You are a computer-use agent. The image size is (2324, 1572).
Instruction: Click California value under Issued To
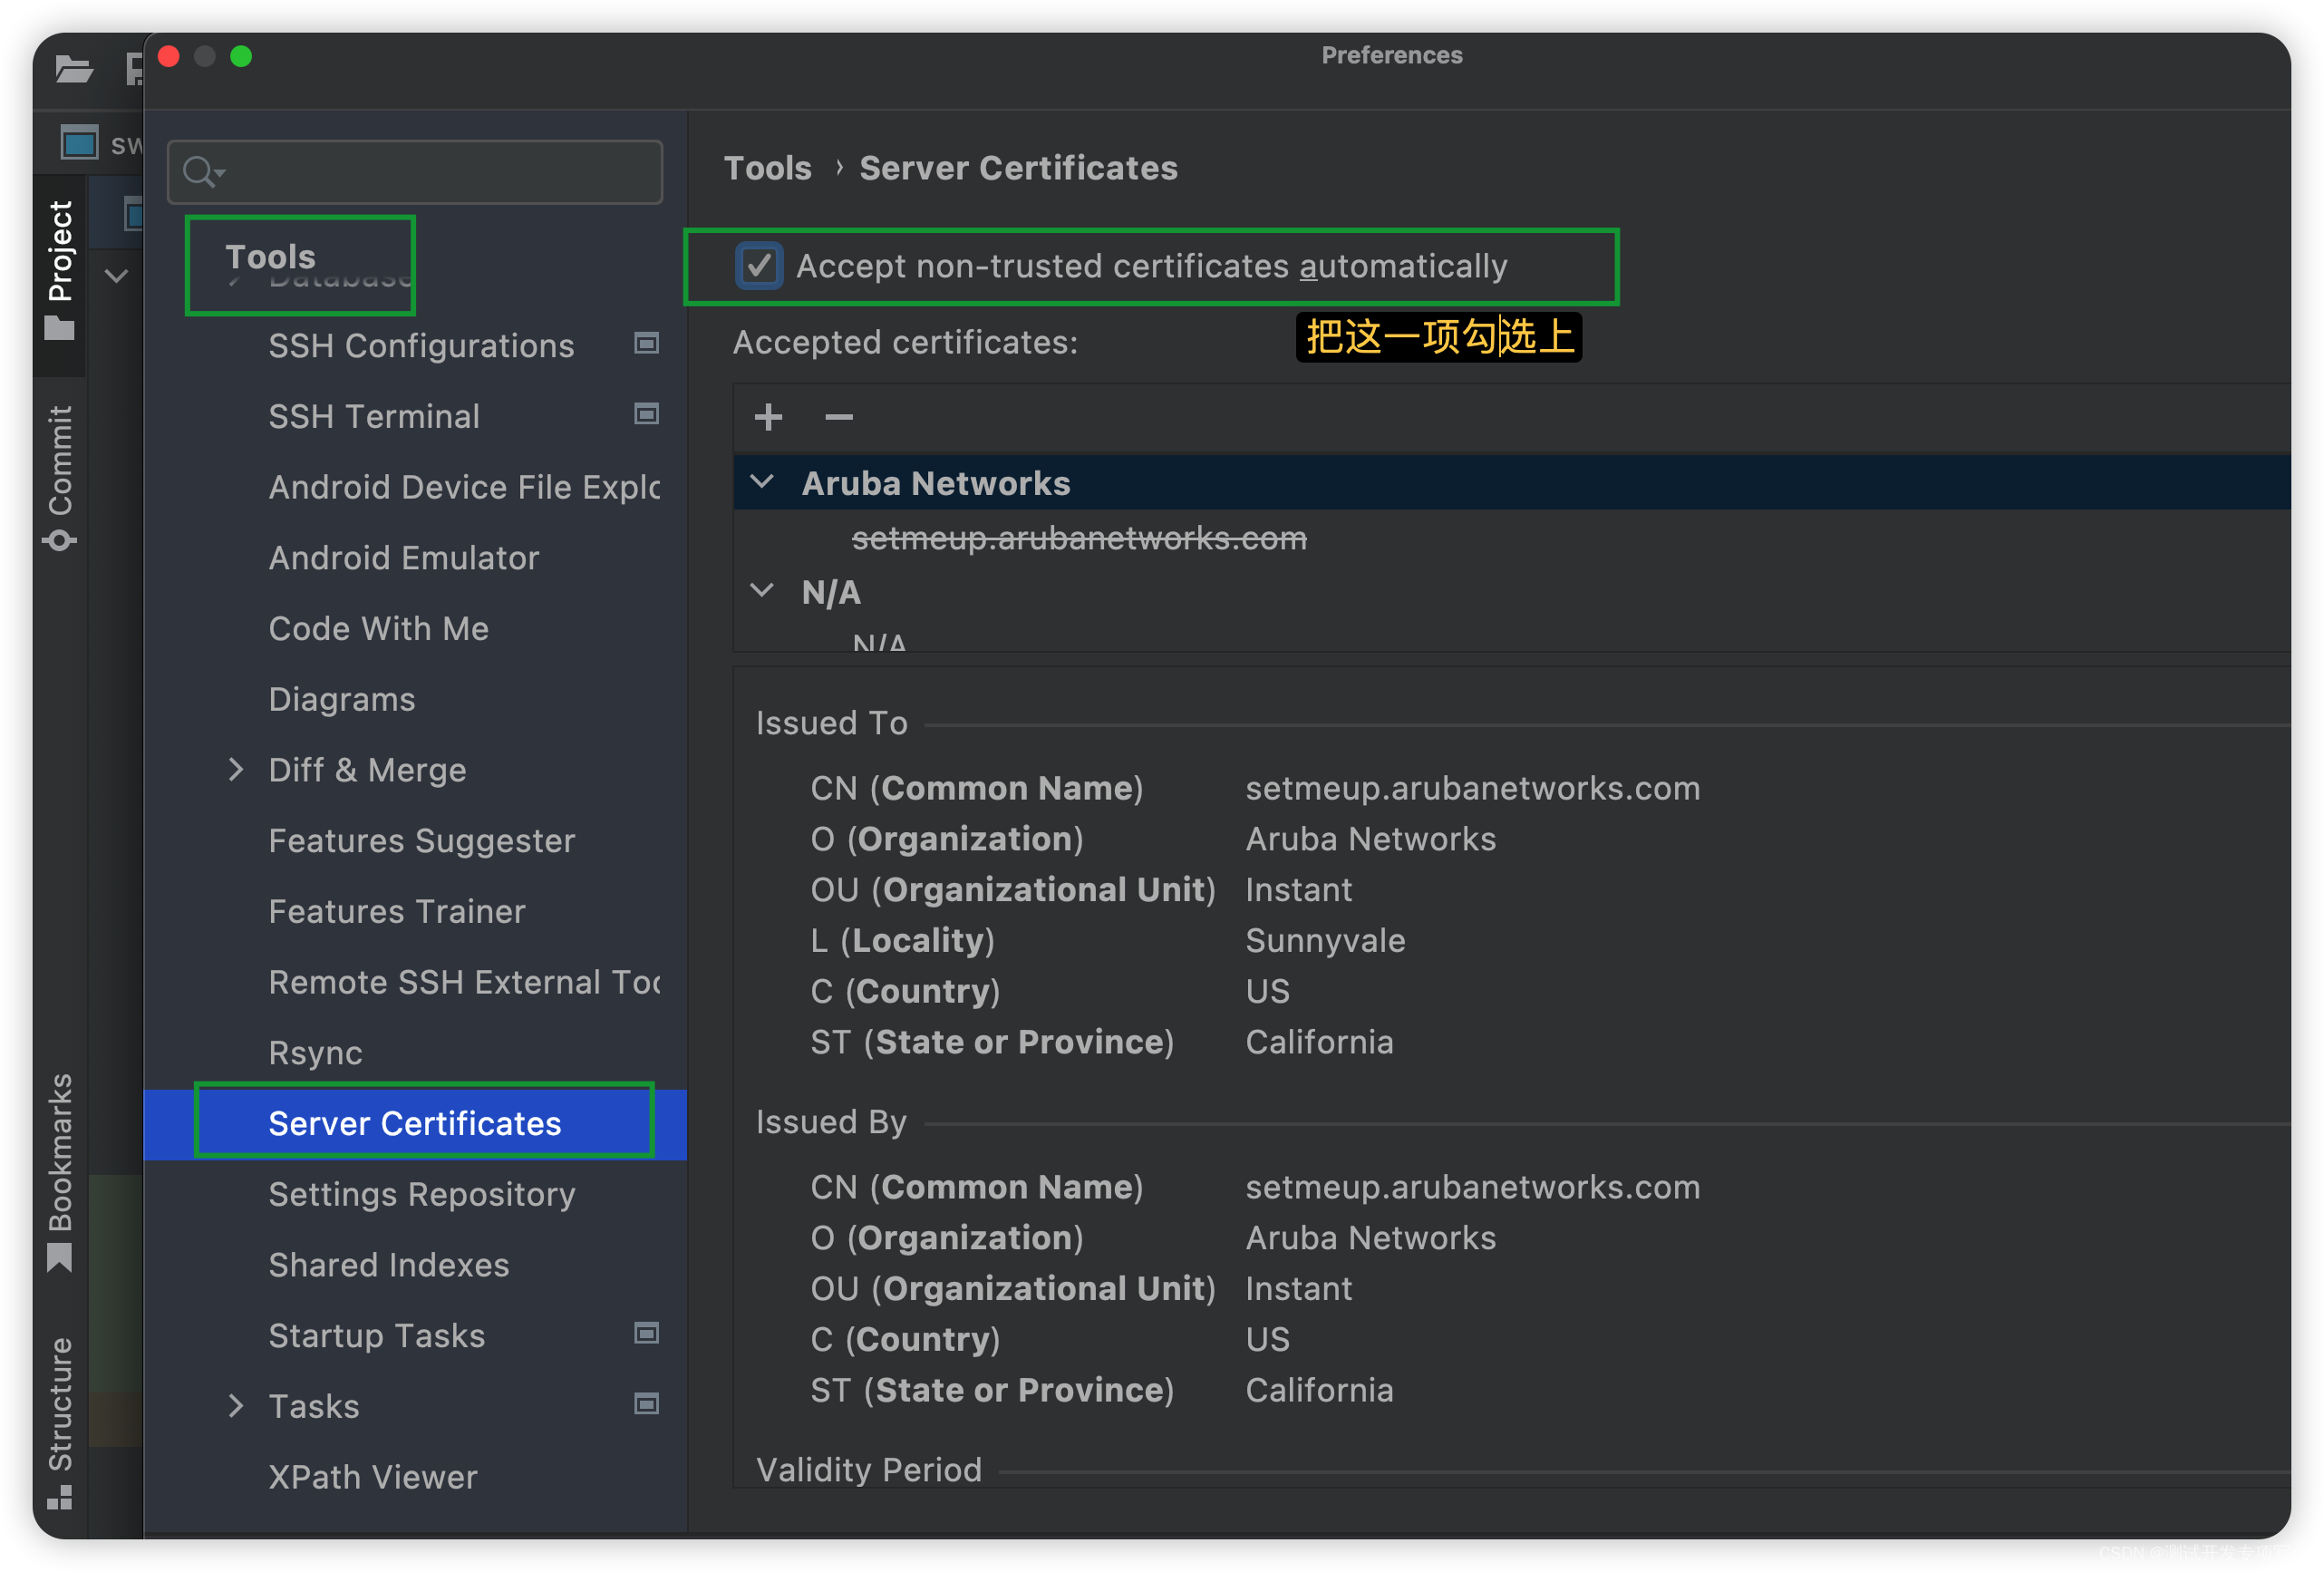[1319, 1042]
